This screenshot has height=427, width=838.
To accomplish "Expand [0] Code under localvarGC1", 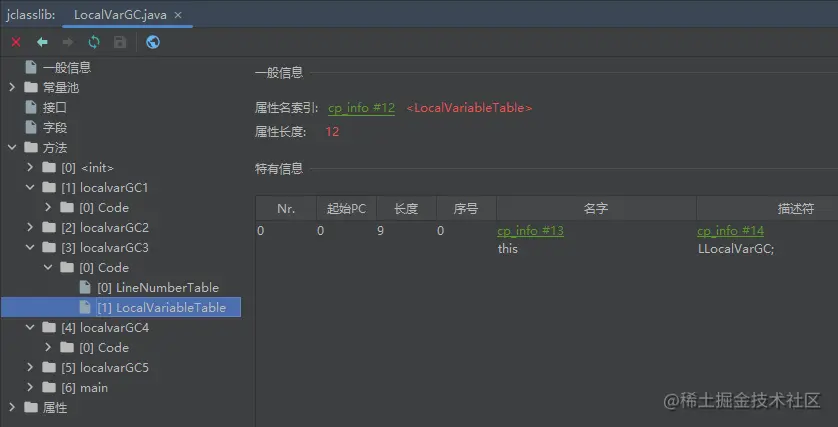I will (x=48, y=207).
